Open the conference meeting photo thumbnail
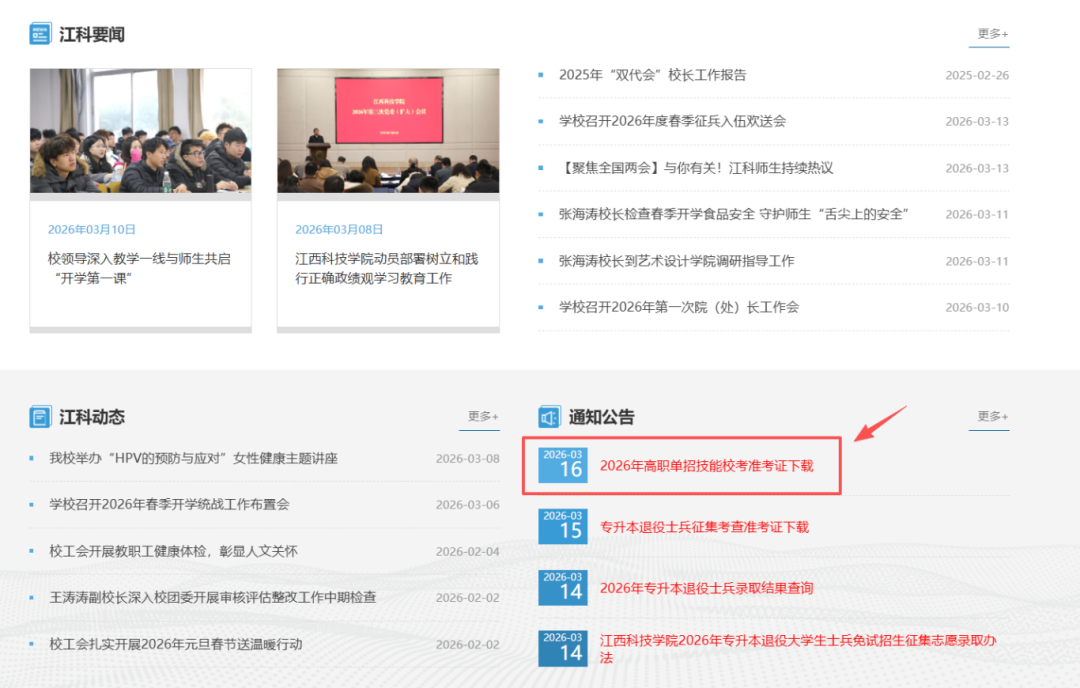 tap(388, 131)
